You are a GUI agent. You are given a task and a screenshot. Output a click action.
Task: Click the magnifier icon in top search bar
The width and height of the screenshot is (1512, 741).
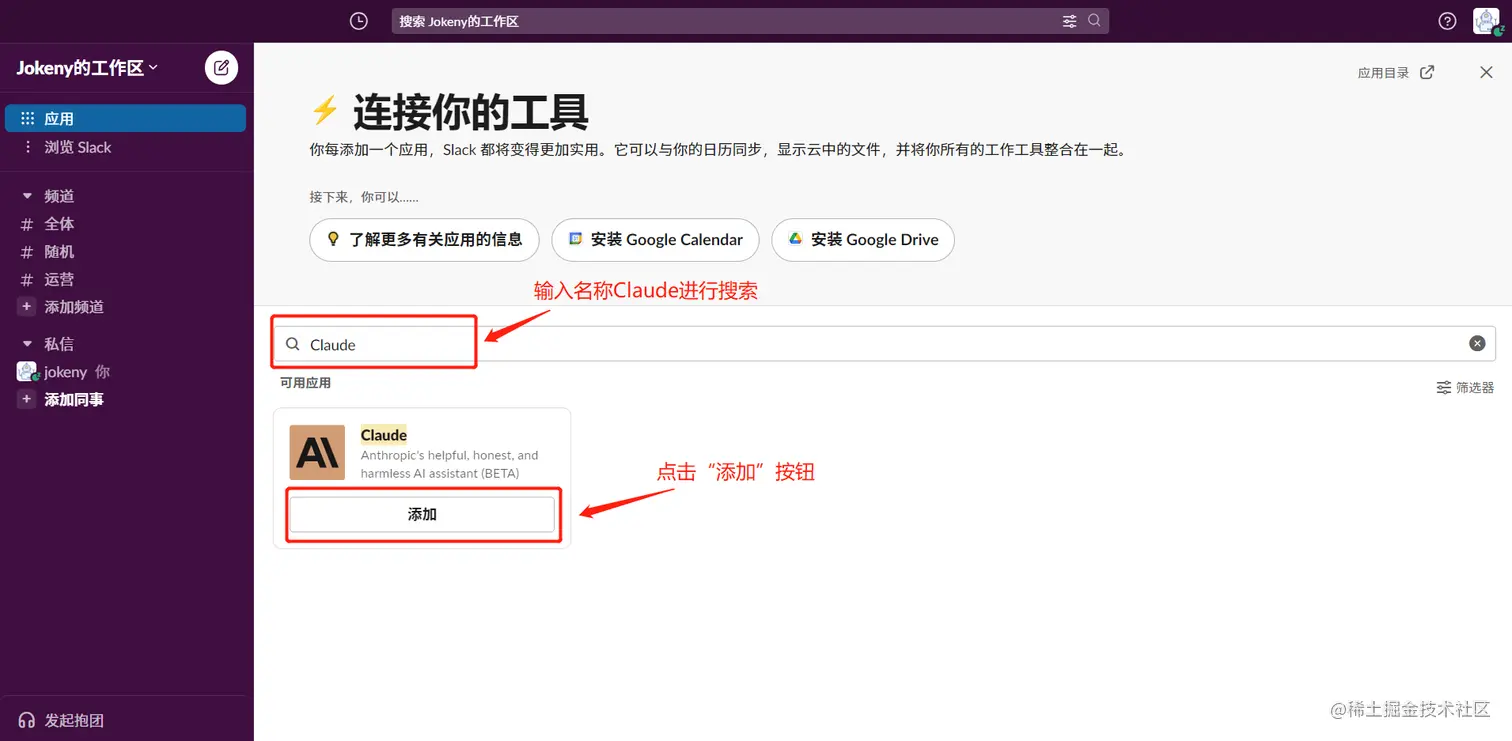click(1094, 21)
